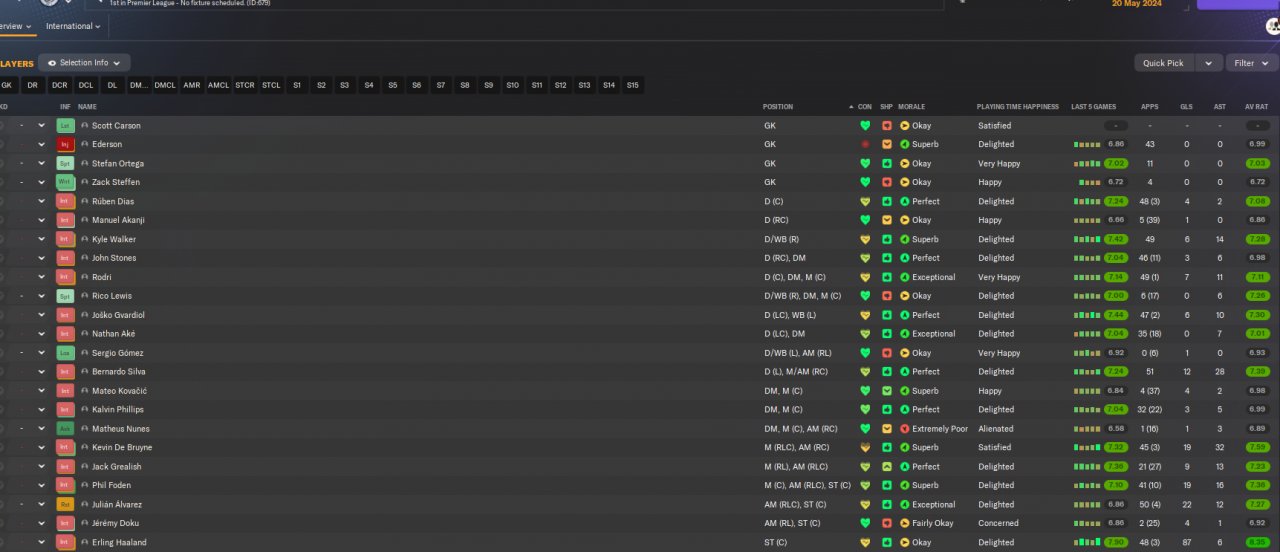Click Sergio Gómez's Loa status badge
1280x552 pixels.
[65, 353]
